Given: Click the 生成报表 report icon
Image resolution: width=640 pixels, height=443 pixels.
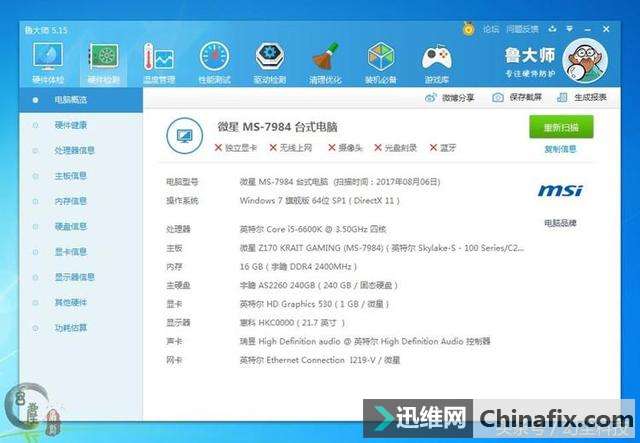Looking at the screenshot, I should pos(562,98).
